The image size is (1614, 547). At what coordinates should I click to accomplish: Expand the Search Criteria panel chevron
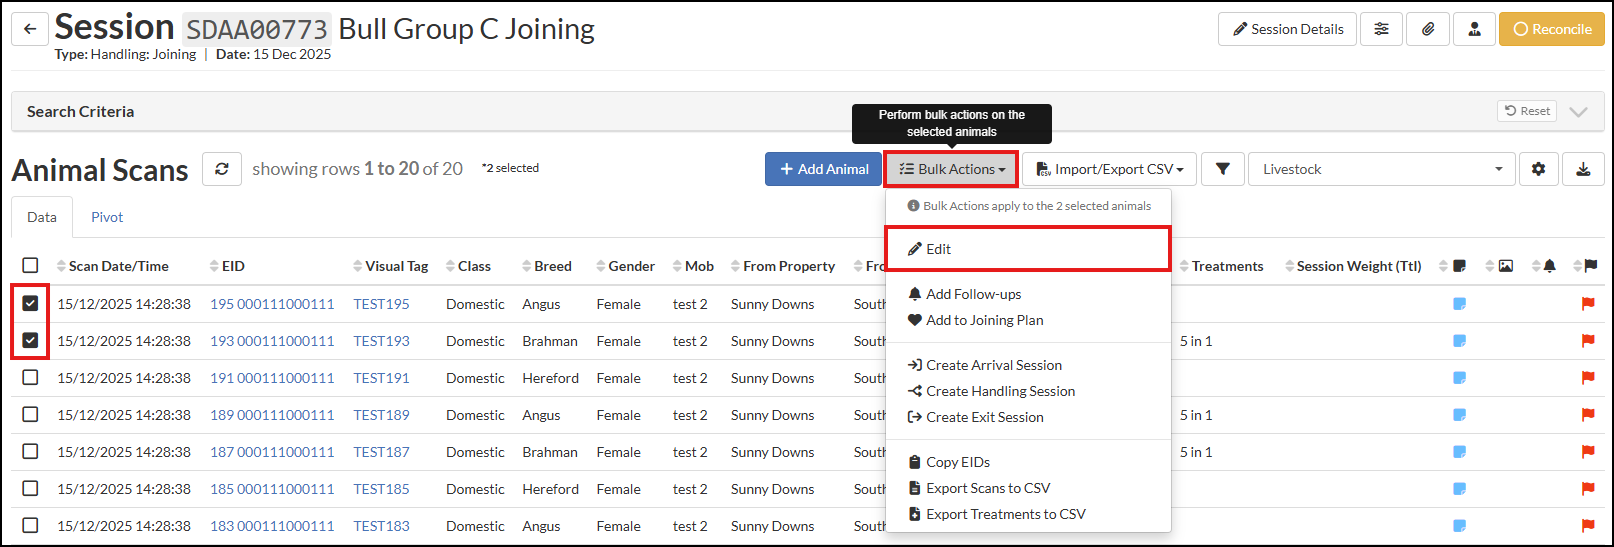point(1578,111)
